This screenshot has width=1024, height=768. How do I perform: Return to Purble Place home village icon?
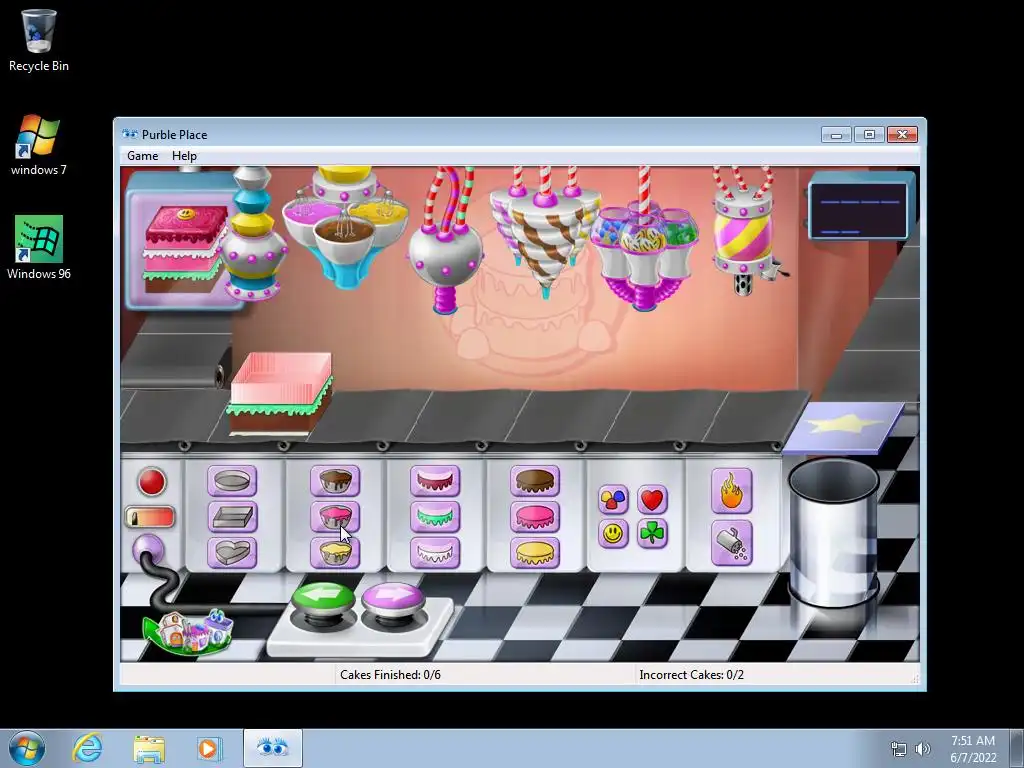coord(188,631)
